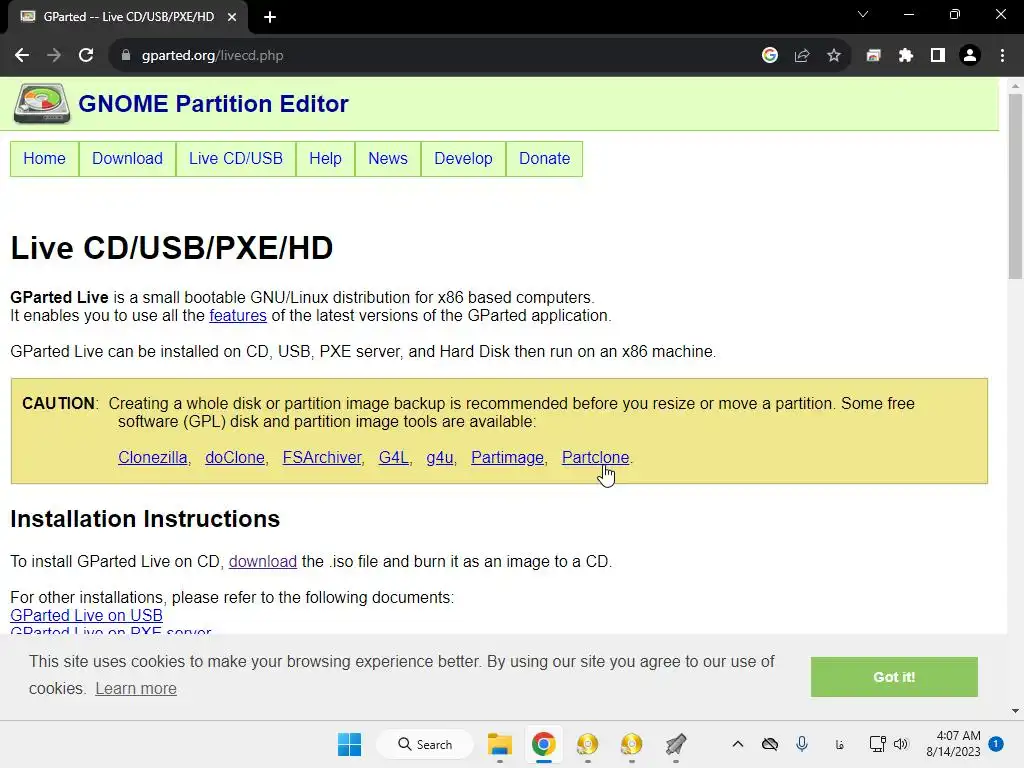
Task: Go back to the previous page
Action: (x=22, y=56)
